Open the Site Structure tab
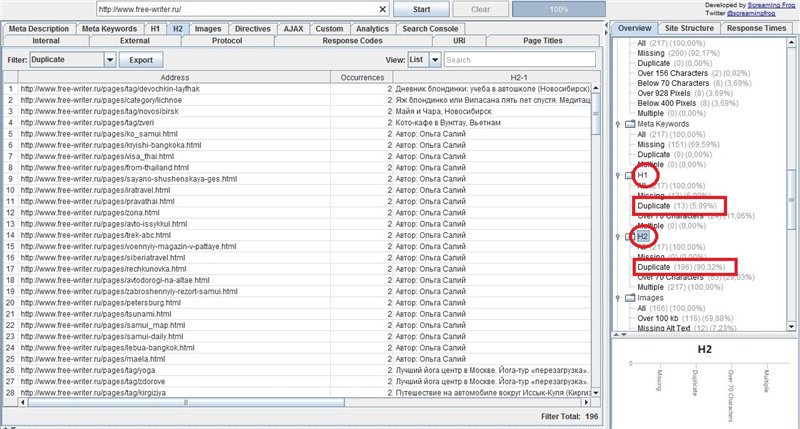This screenshot has height=429, width=800. click(x=689, y=29)
